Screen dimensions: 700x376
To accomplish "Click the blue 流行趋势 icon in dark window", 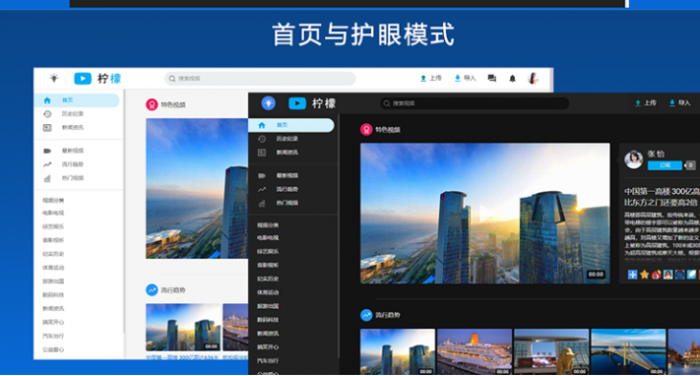I will tap(367, 315).
